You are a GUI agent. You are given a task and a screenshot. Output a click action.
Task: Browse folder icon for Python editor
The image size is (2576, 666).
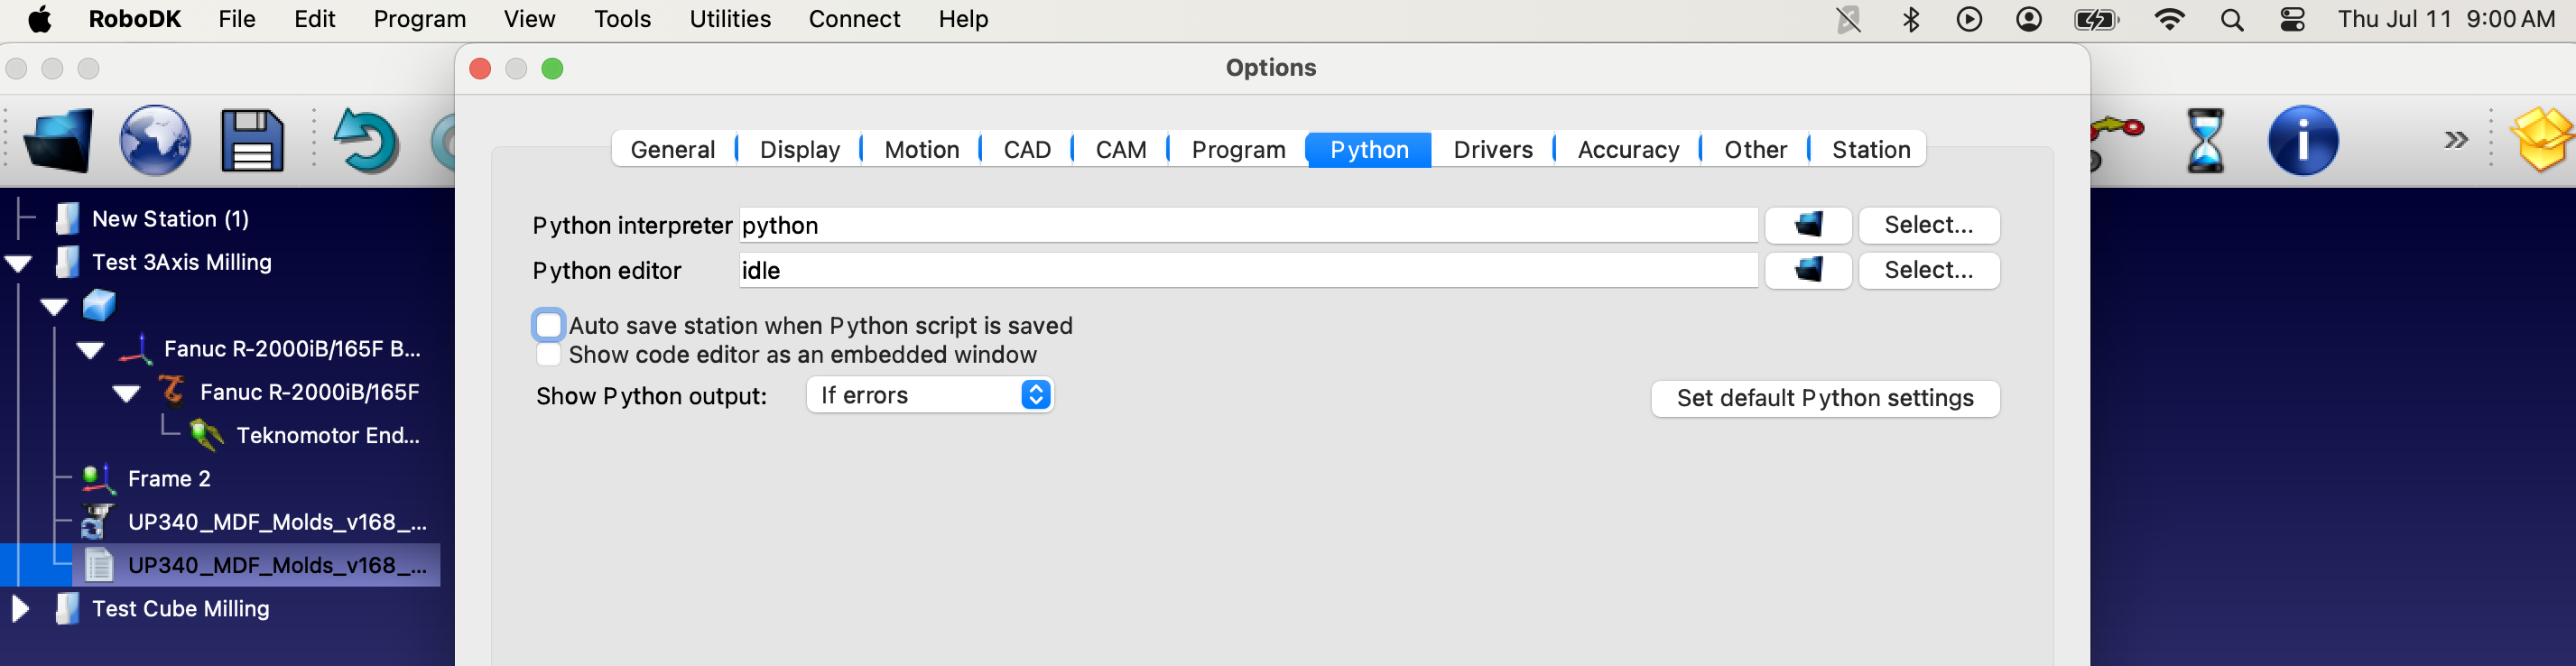(x=1807, y=270)
